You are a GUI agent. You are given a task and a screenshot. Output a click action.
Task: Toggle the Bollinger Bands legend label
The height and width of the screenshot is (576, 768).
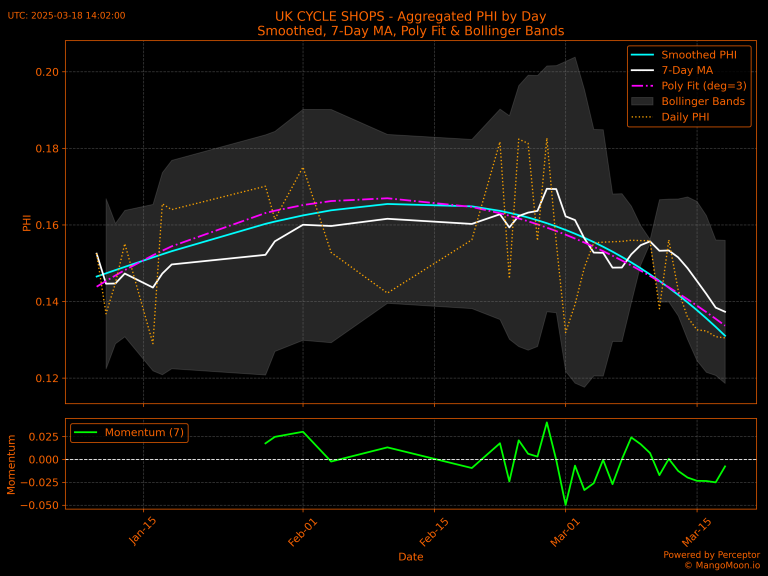(x=703, y=102)
